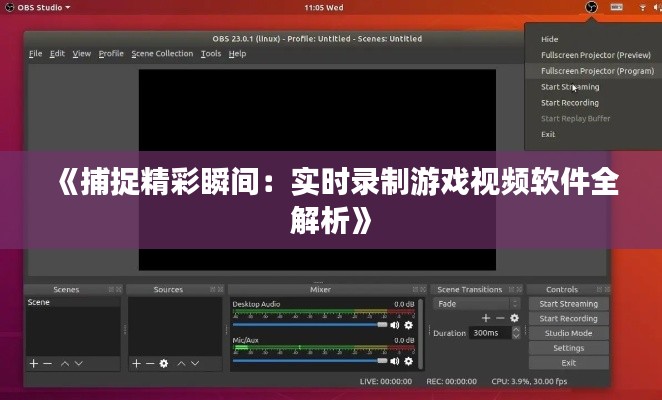Click the Duration 300ms input field

tap(491, 333)
